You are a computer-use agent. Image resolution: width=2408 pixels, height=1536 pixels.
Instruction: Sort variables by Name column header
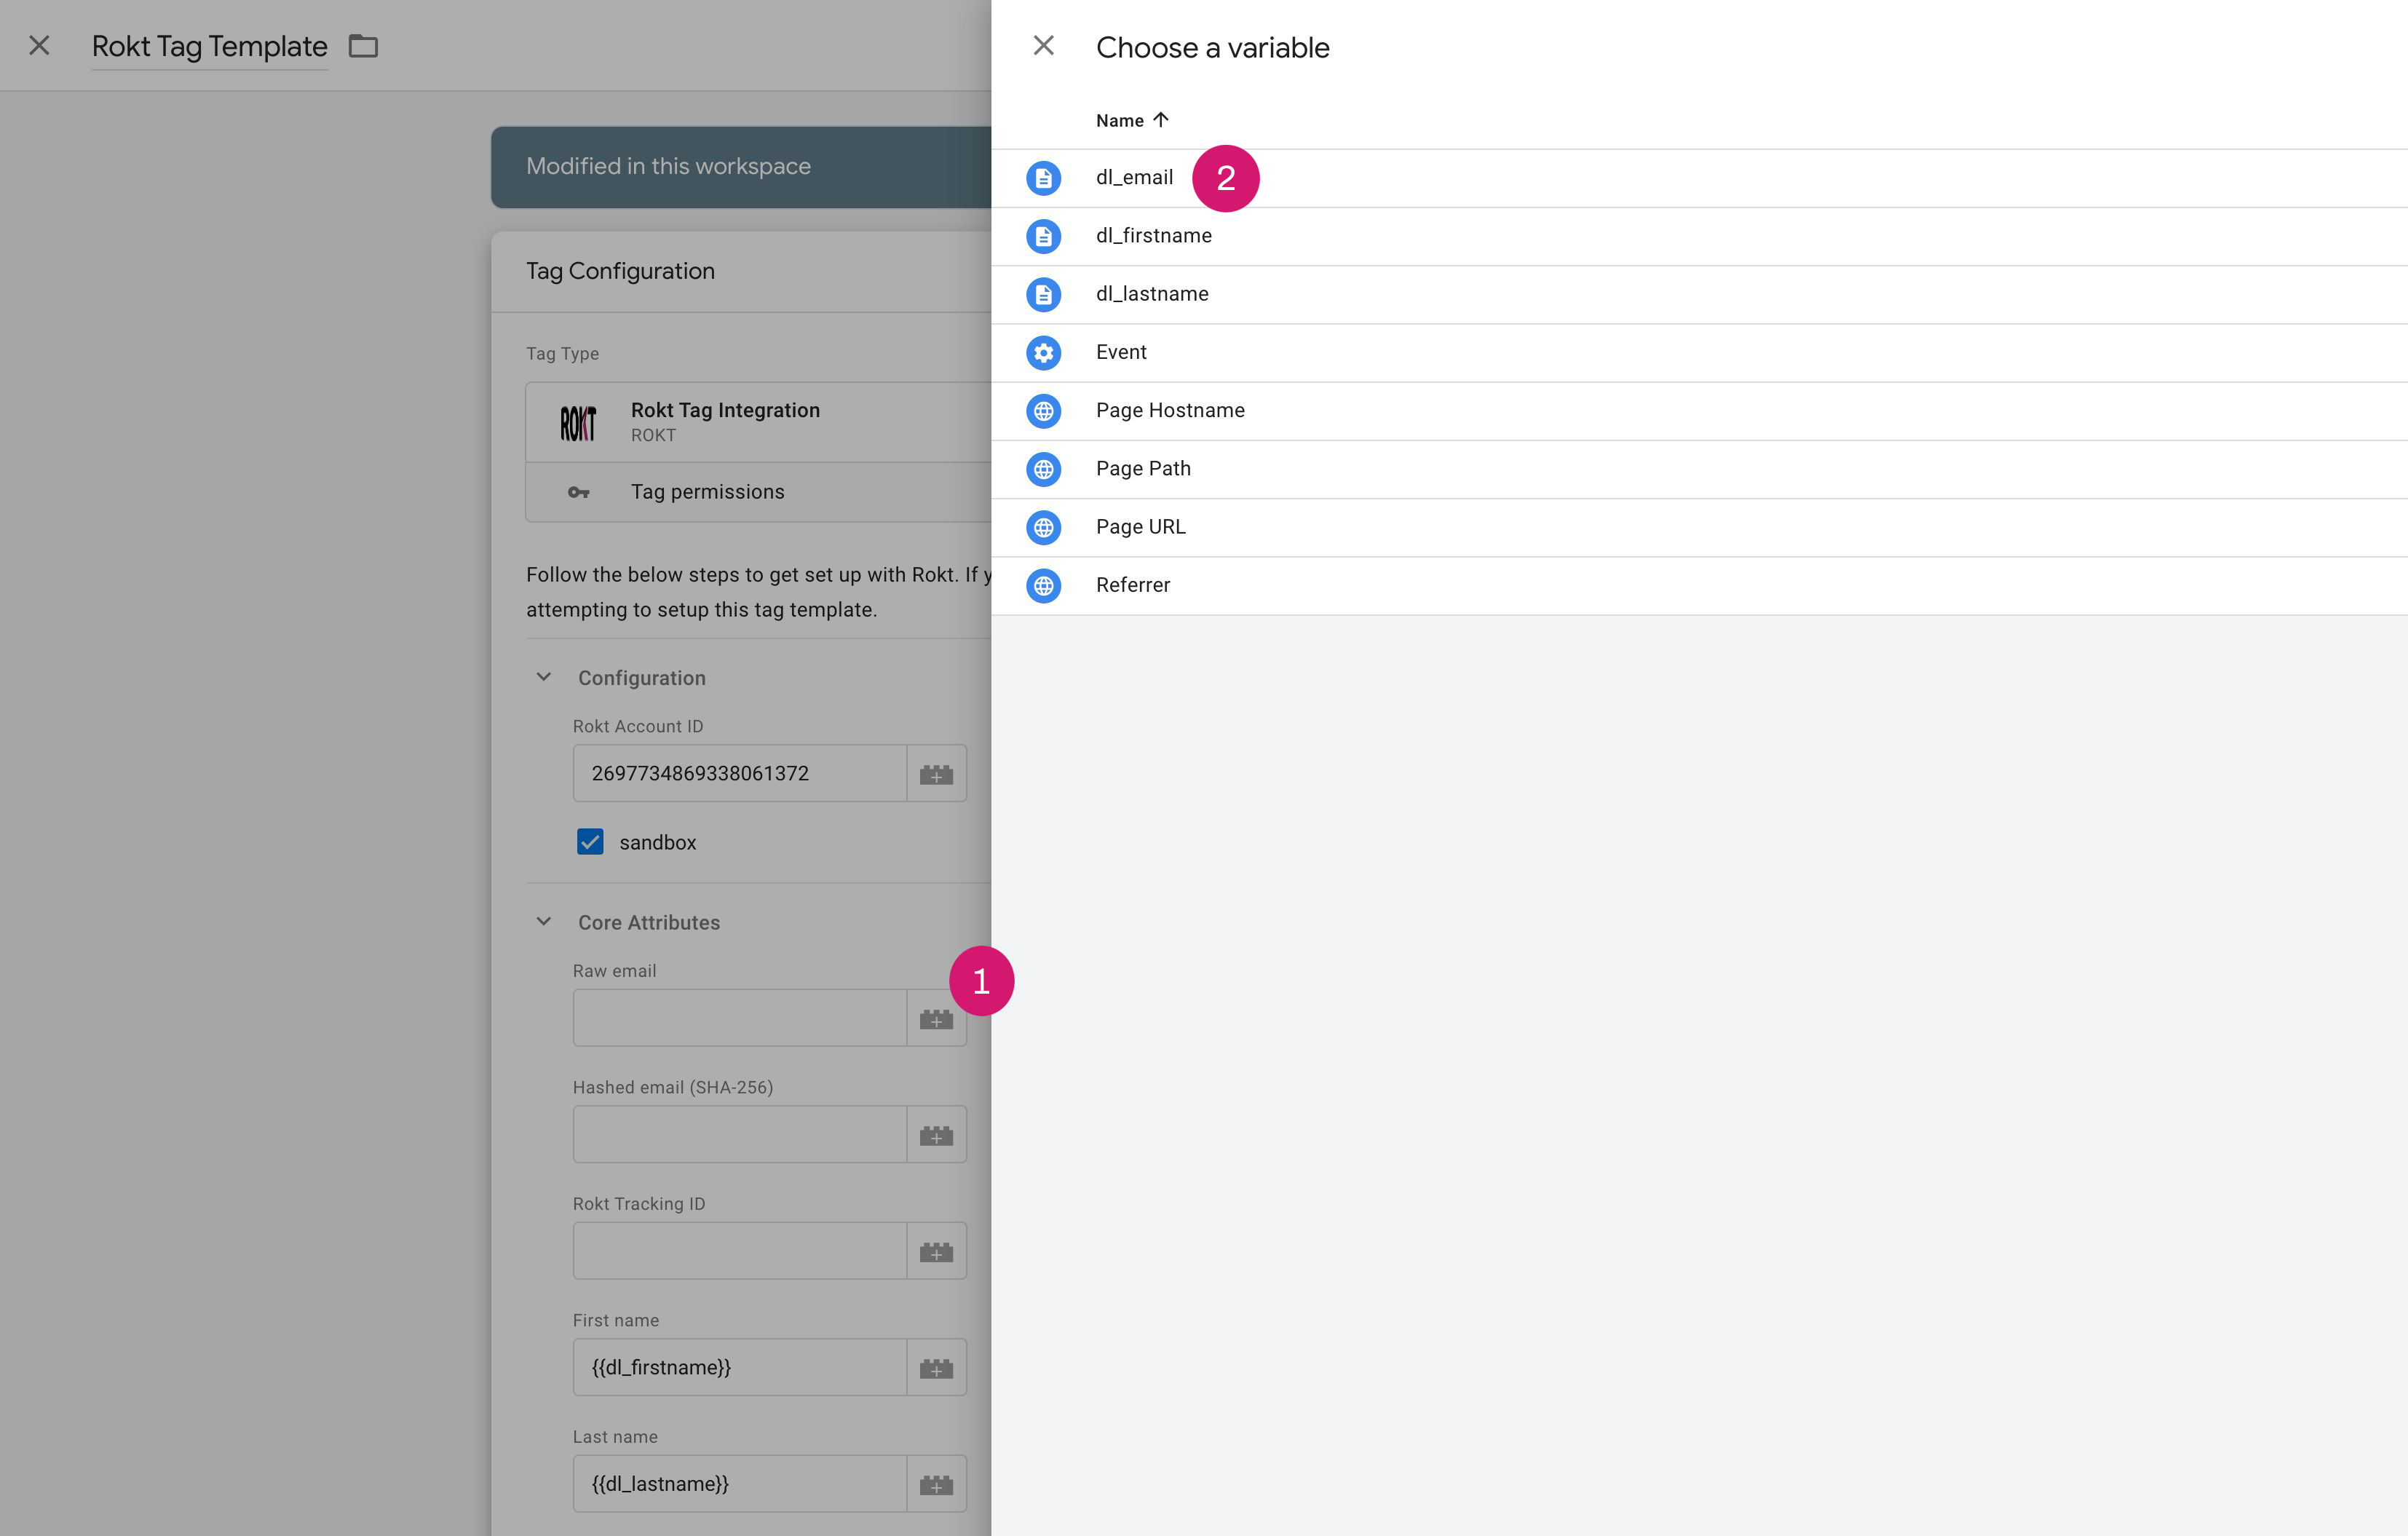[x=1131, y=120]
